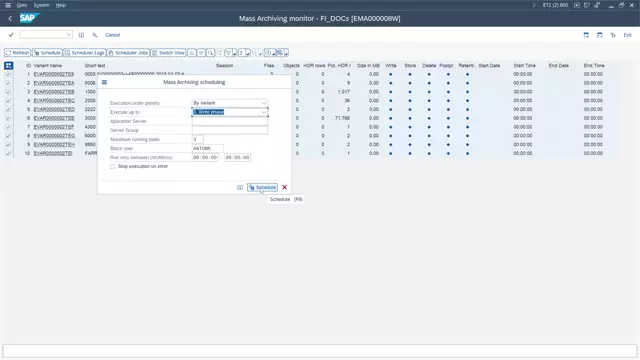
Task: Click the sort ascending toolbar icon
Action: click(191, 53)
